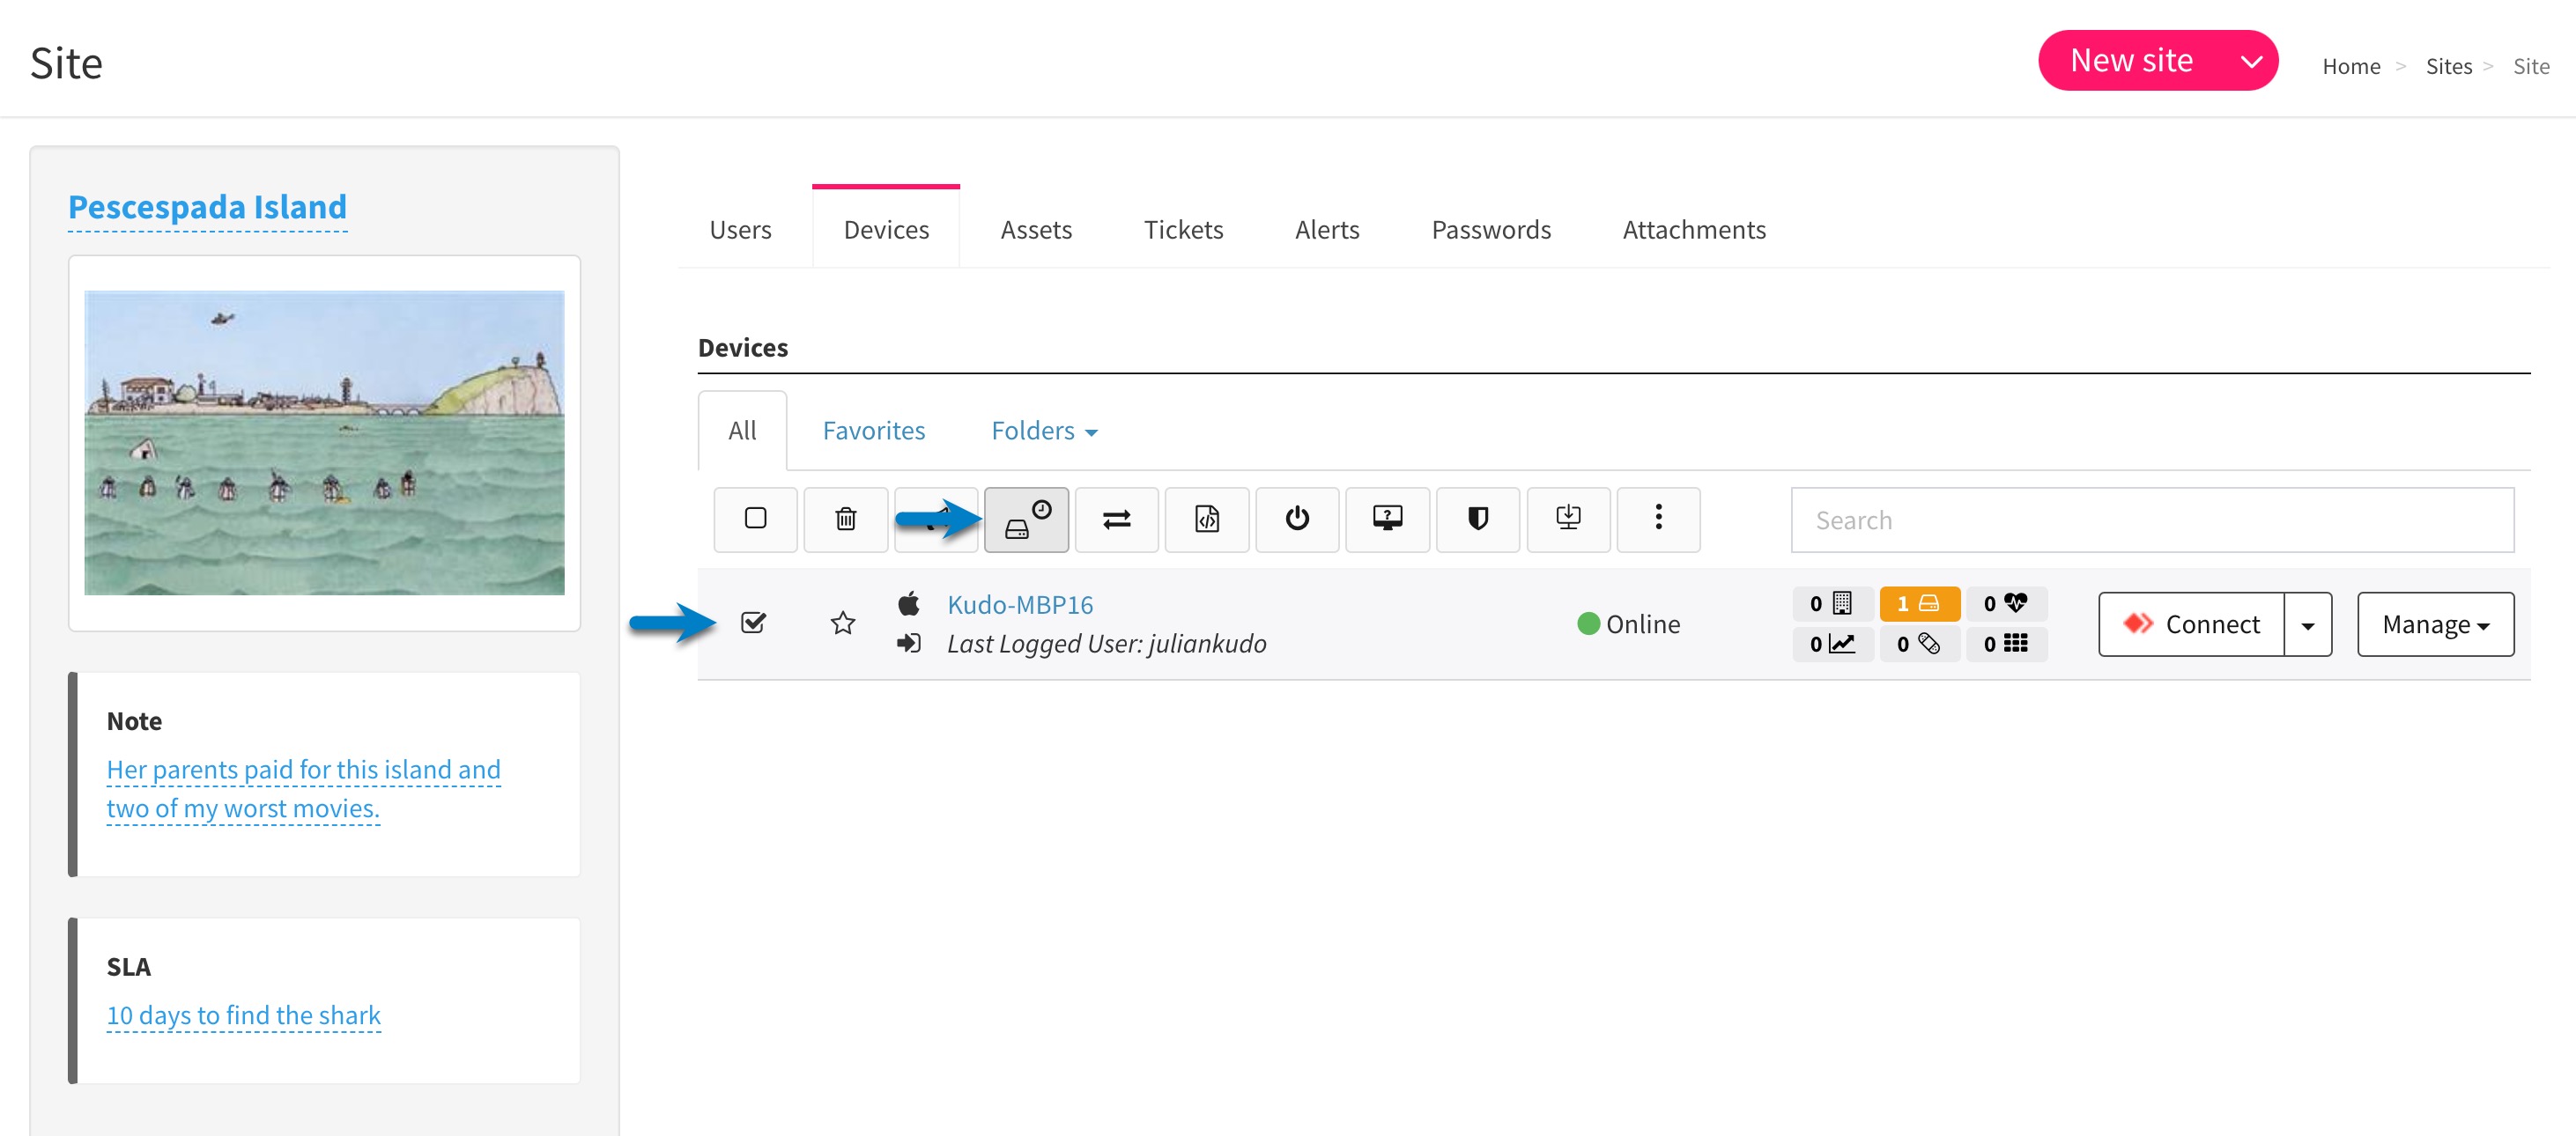Click the shield security icon
The width and height of the screenshot is (2576, 1136).
(x=1478, y=519)
